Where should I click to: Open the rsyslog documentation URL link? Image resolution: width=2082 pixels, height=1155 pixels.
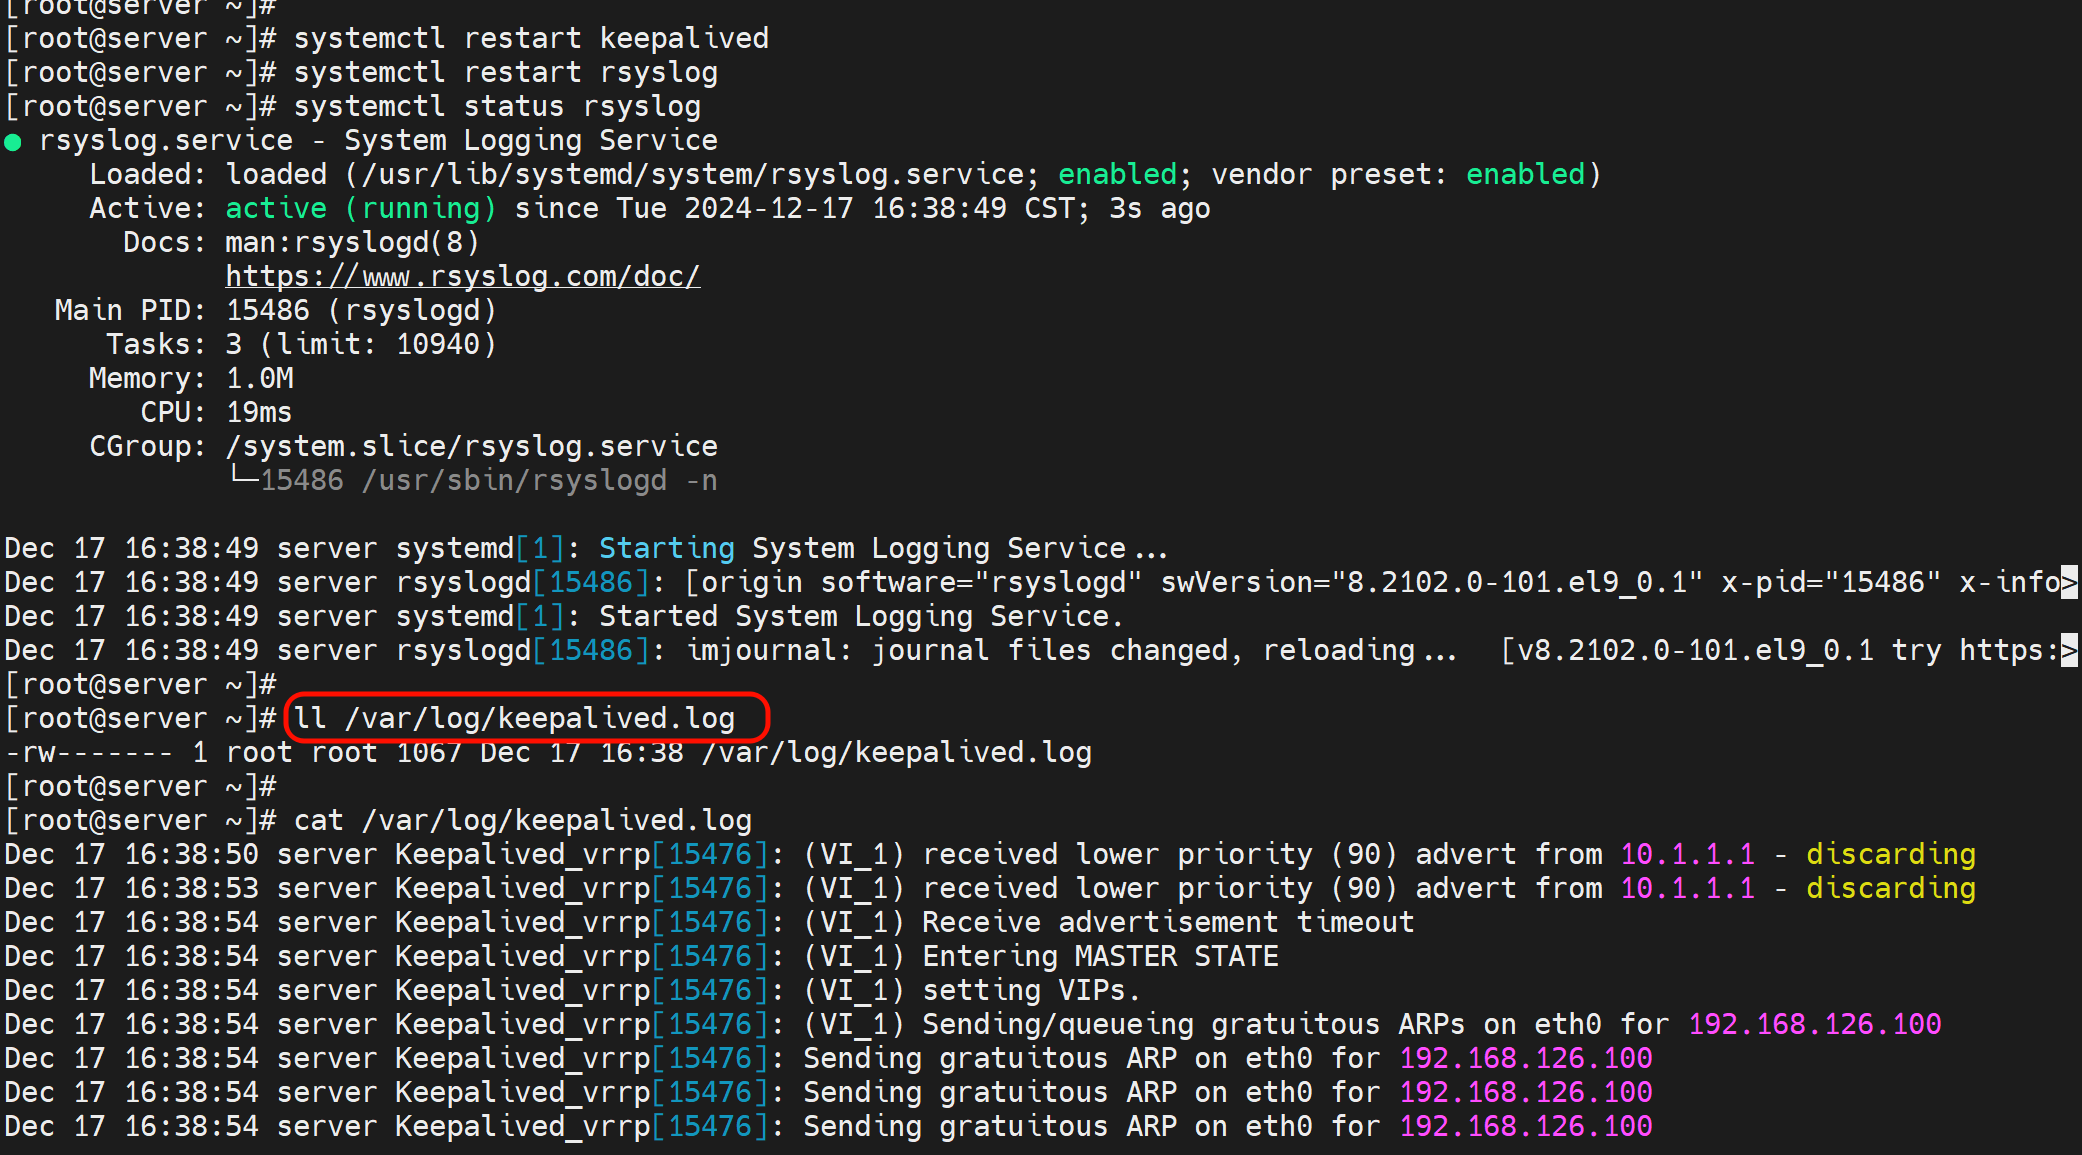click(x=463, y=276)
